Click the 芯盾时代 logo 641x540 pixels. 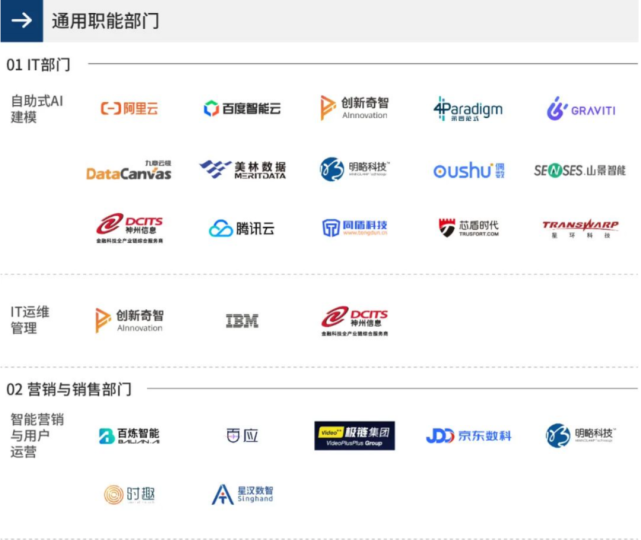[468, 228]
